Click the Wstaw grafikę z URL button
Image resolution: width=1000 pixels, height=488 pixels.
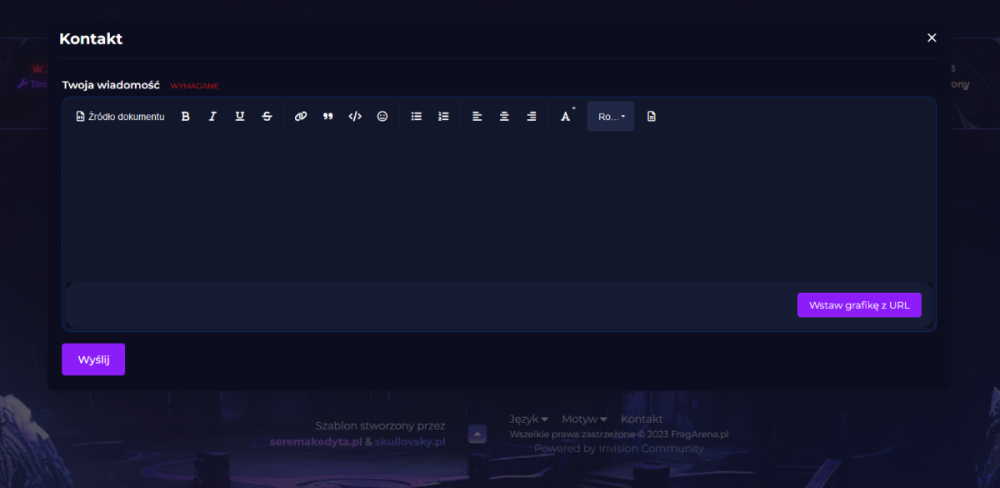(859, 305)
